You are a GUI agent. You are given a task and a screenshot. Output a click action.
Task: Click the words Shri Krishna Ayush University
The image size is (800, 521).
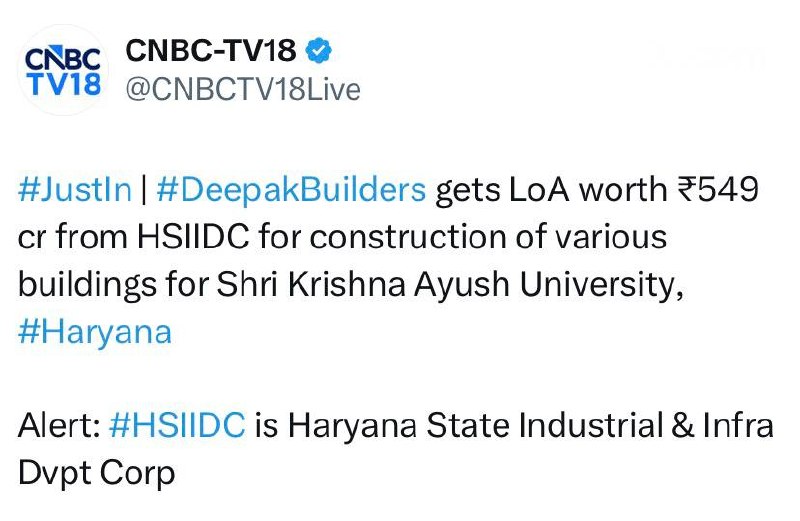tap(450, 285)
